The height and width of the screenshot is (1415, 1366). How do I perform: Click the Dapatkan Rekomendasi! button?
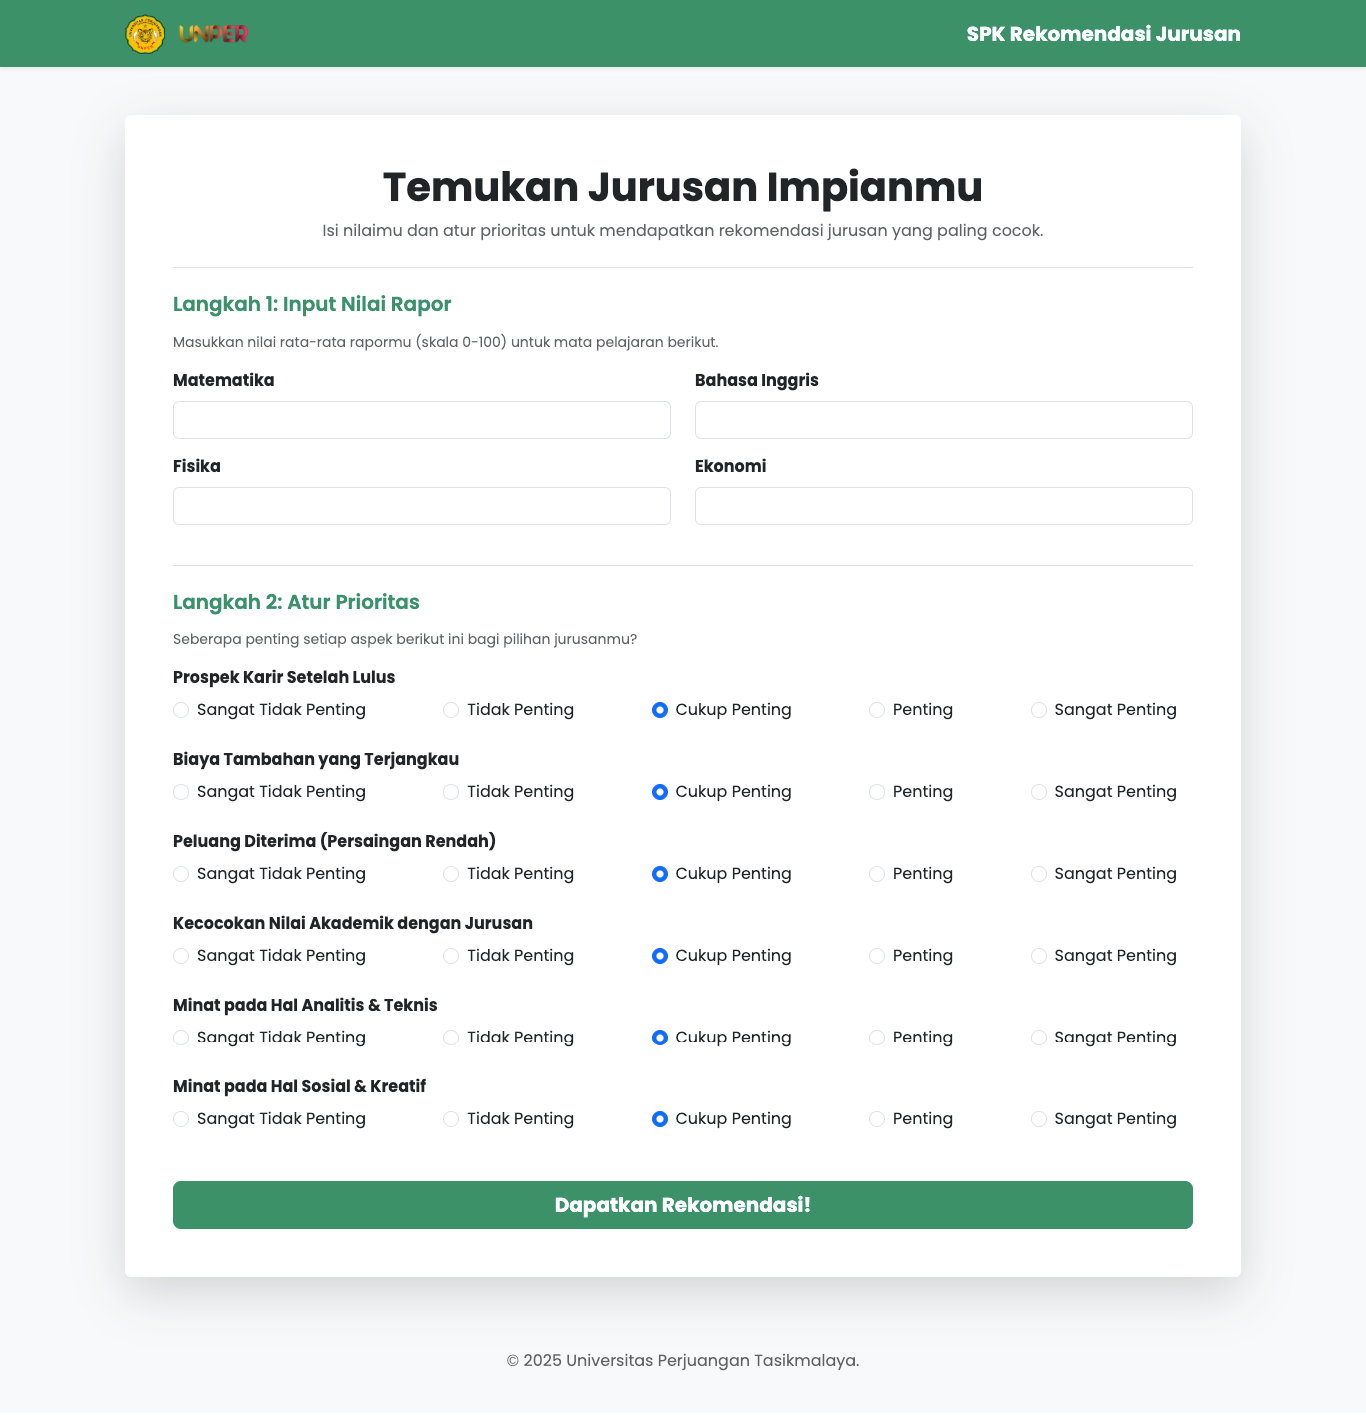click(682, 1205)
